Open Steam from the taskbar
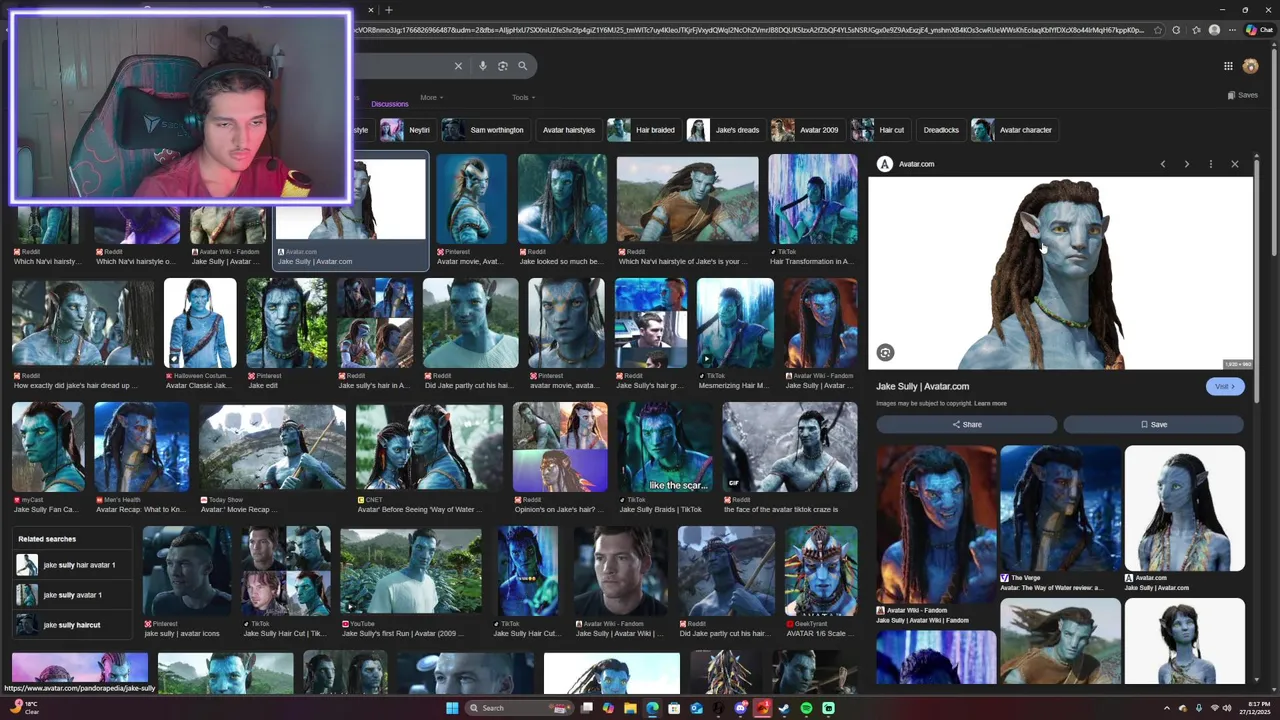This screenshot has height=720, width=1280. coord(784,708)
